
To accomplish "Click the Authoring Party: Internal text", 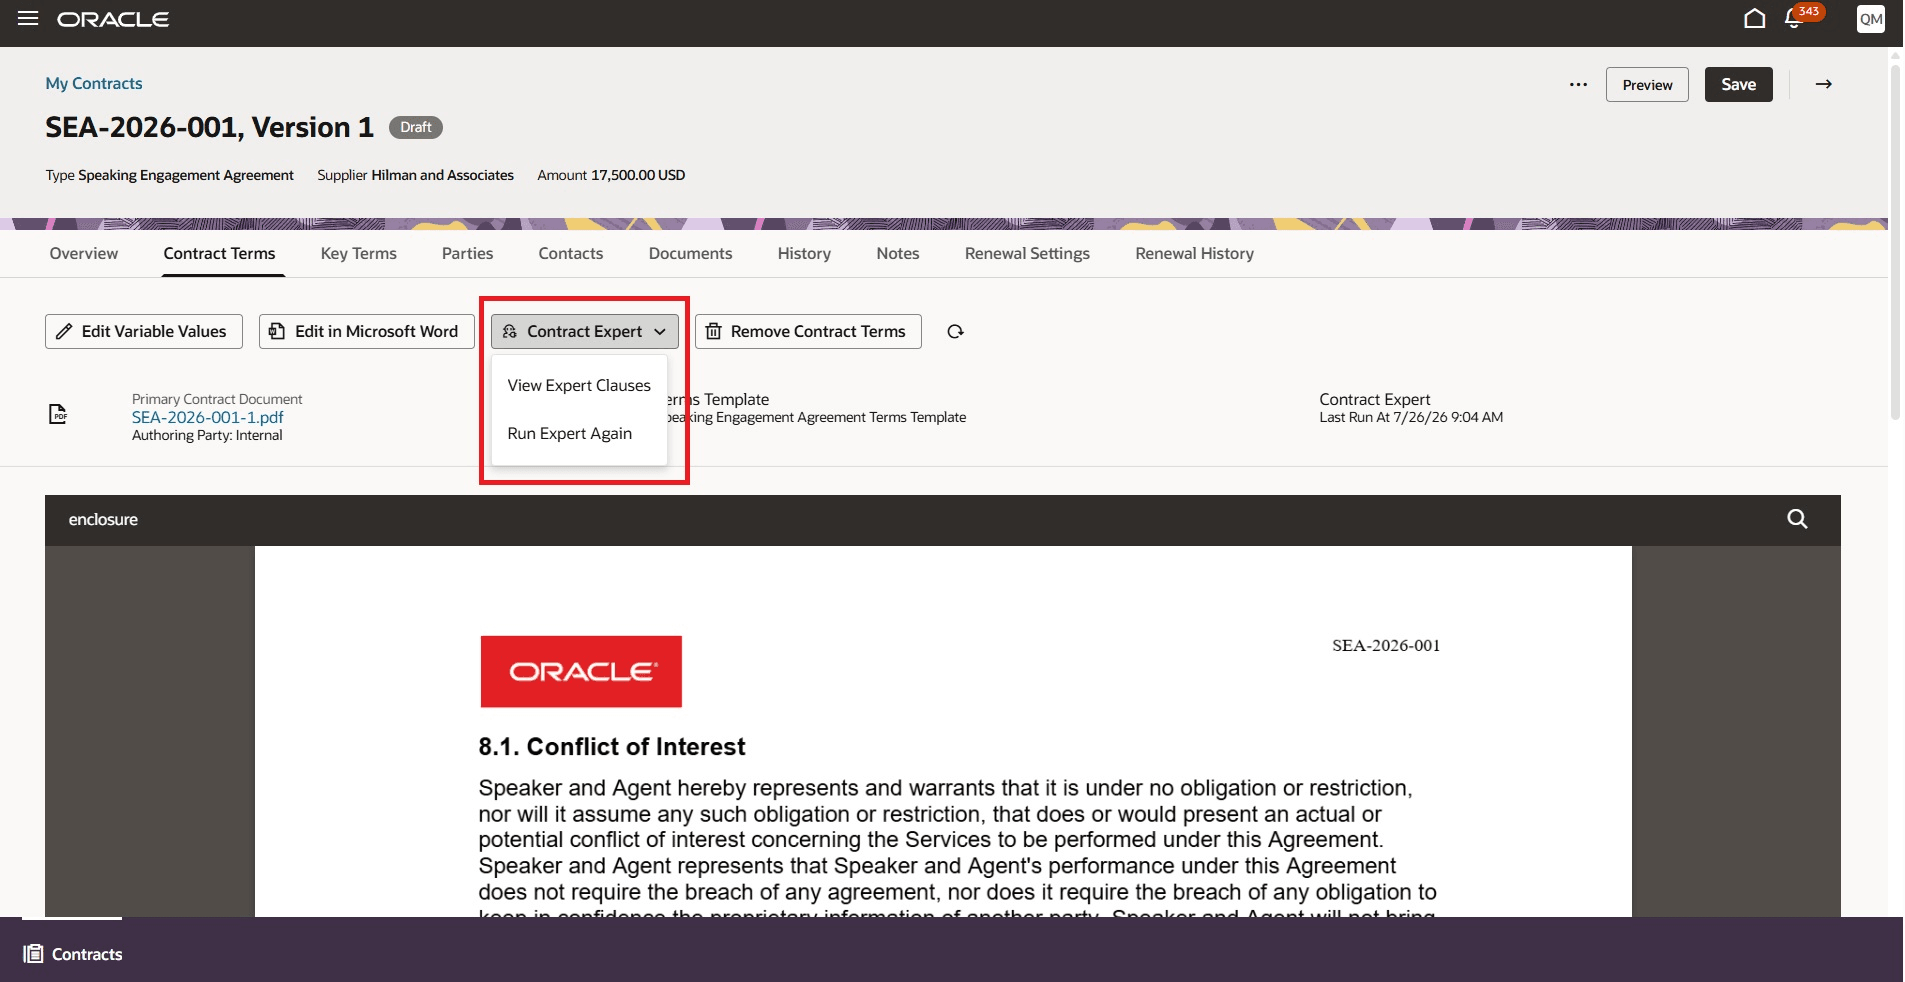I will pyautogui.click(x=207, y=436).
